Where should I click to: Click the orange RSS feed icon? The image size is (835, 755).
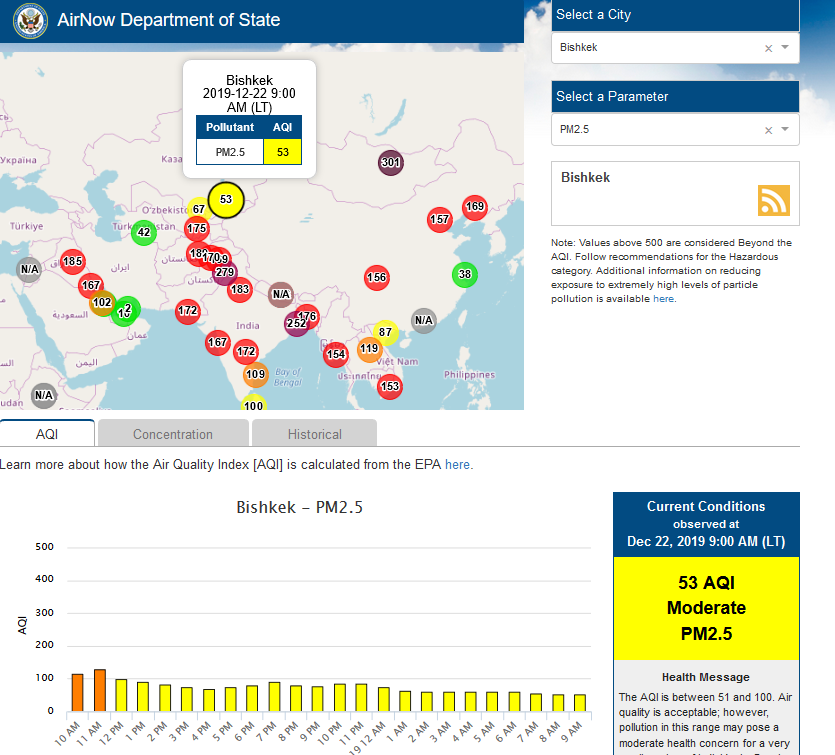pos(773,200)
